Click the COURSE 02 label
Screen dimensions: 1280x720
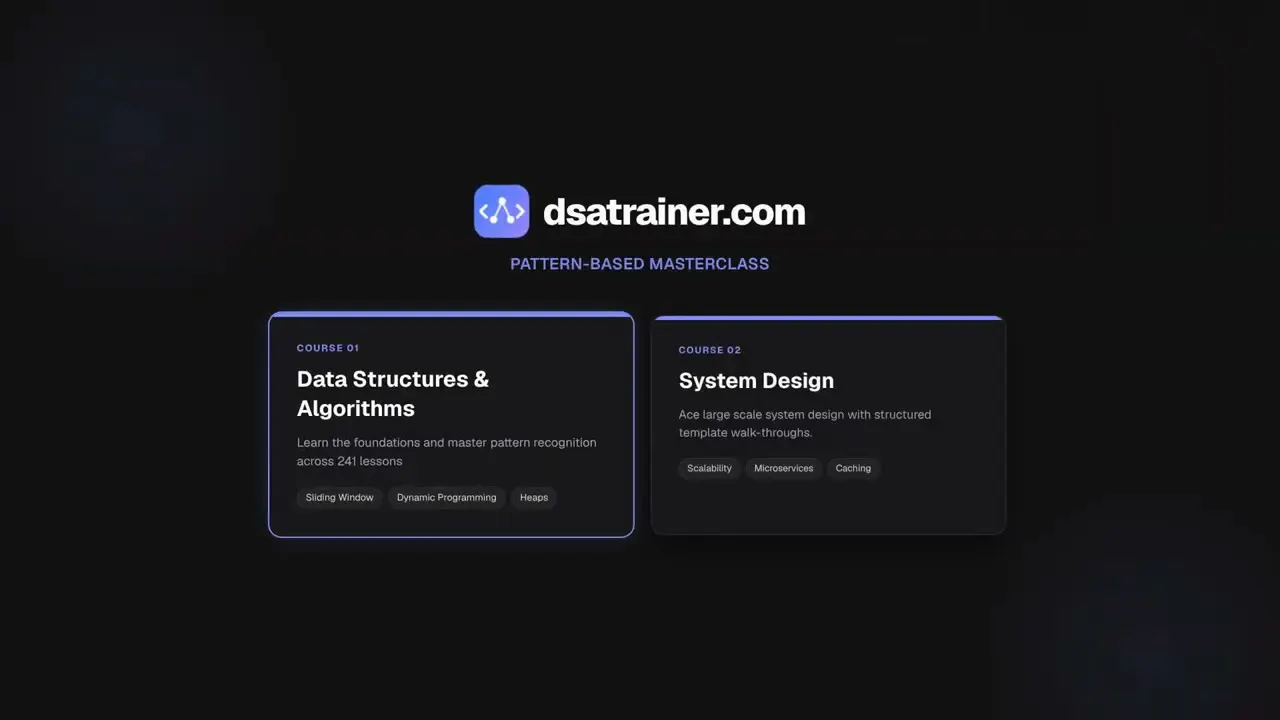pos(710,350)
